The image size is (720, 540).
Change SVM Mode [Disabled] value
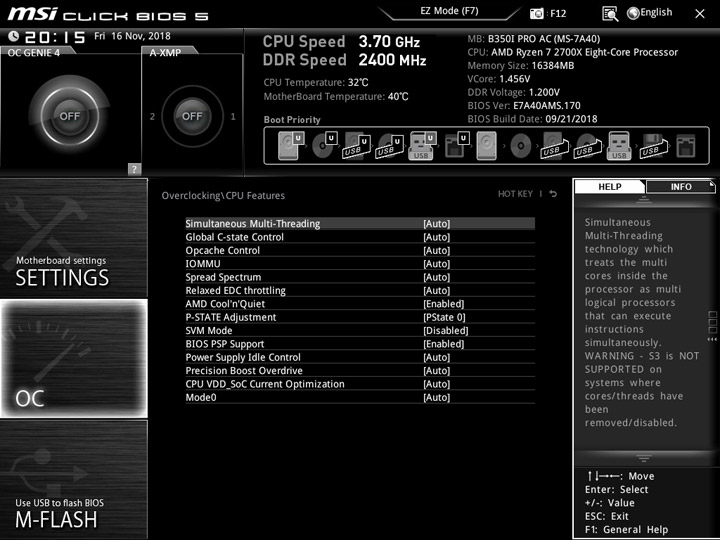(x=446, y=330)
